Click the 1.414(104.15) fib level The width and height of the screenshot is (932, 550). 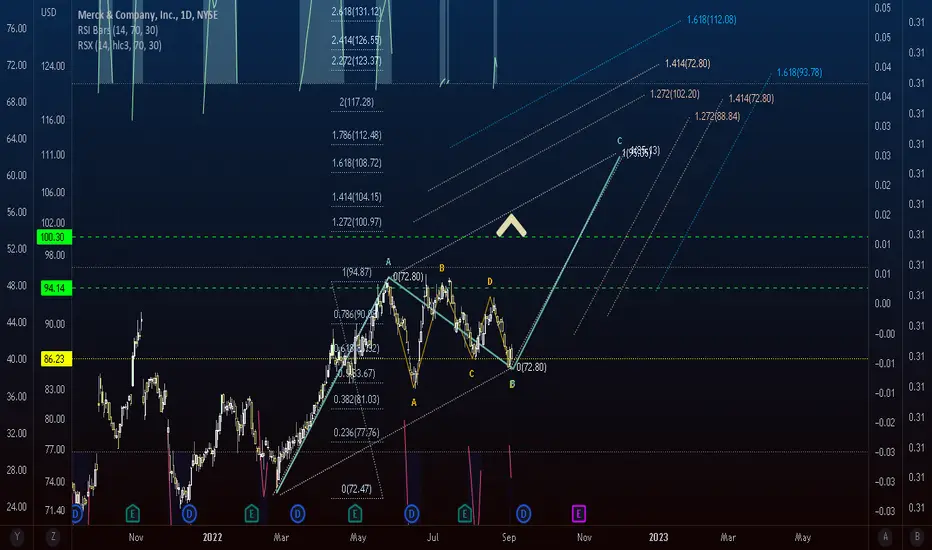point(357,197)
